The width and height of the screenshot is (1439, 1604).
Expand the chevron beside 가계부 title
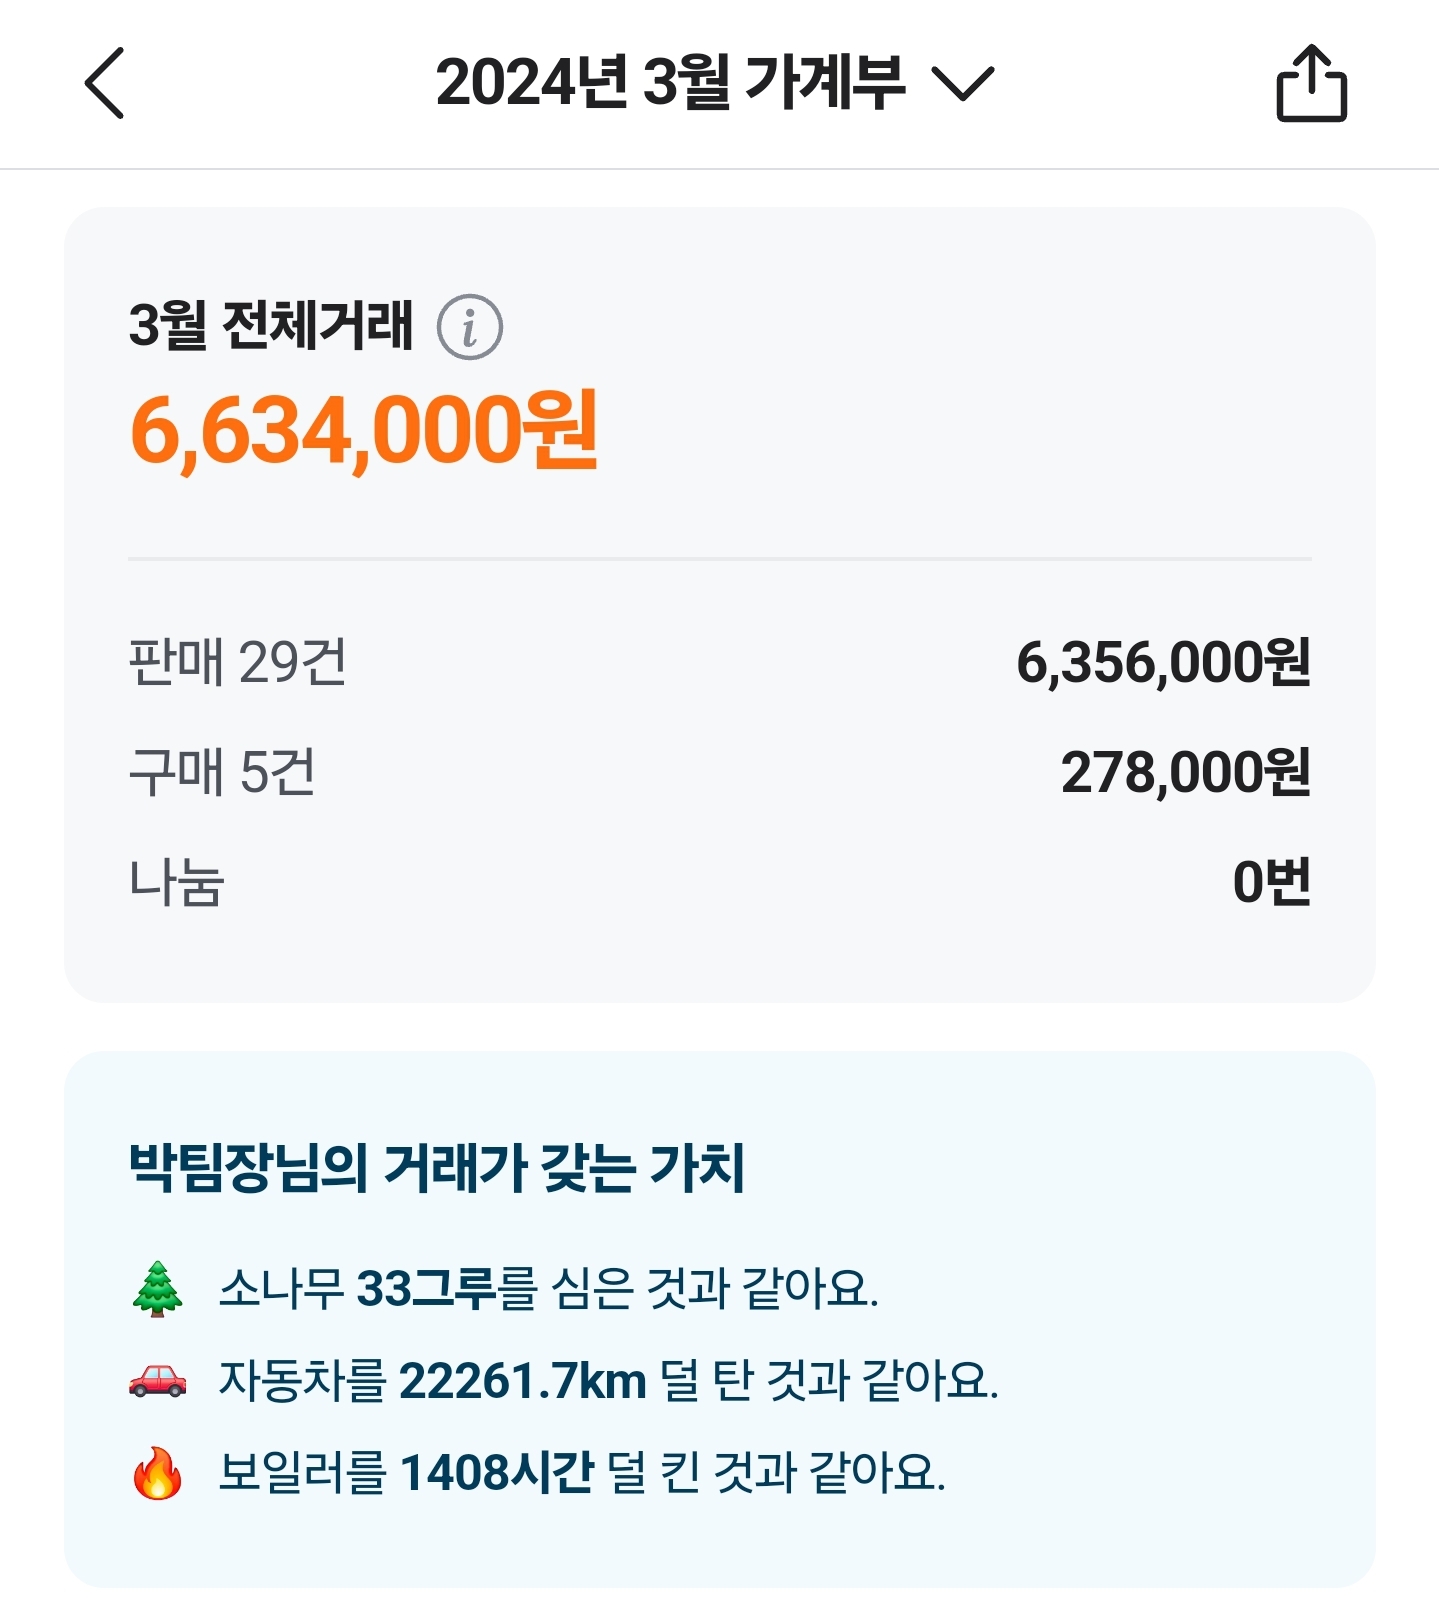(x=962, y=84)
